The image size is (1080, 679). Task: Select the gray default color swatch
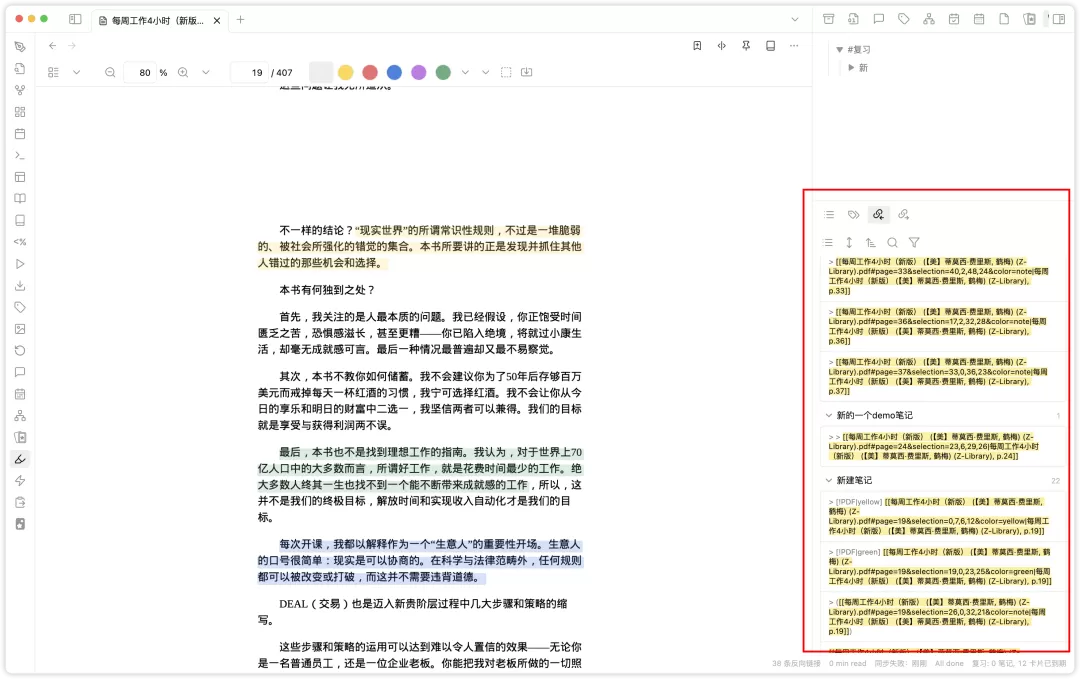tap(321, 72)
